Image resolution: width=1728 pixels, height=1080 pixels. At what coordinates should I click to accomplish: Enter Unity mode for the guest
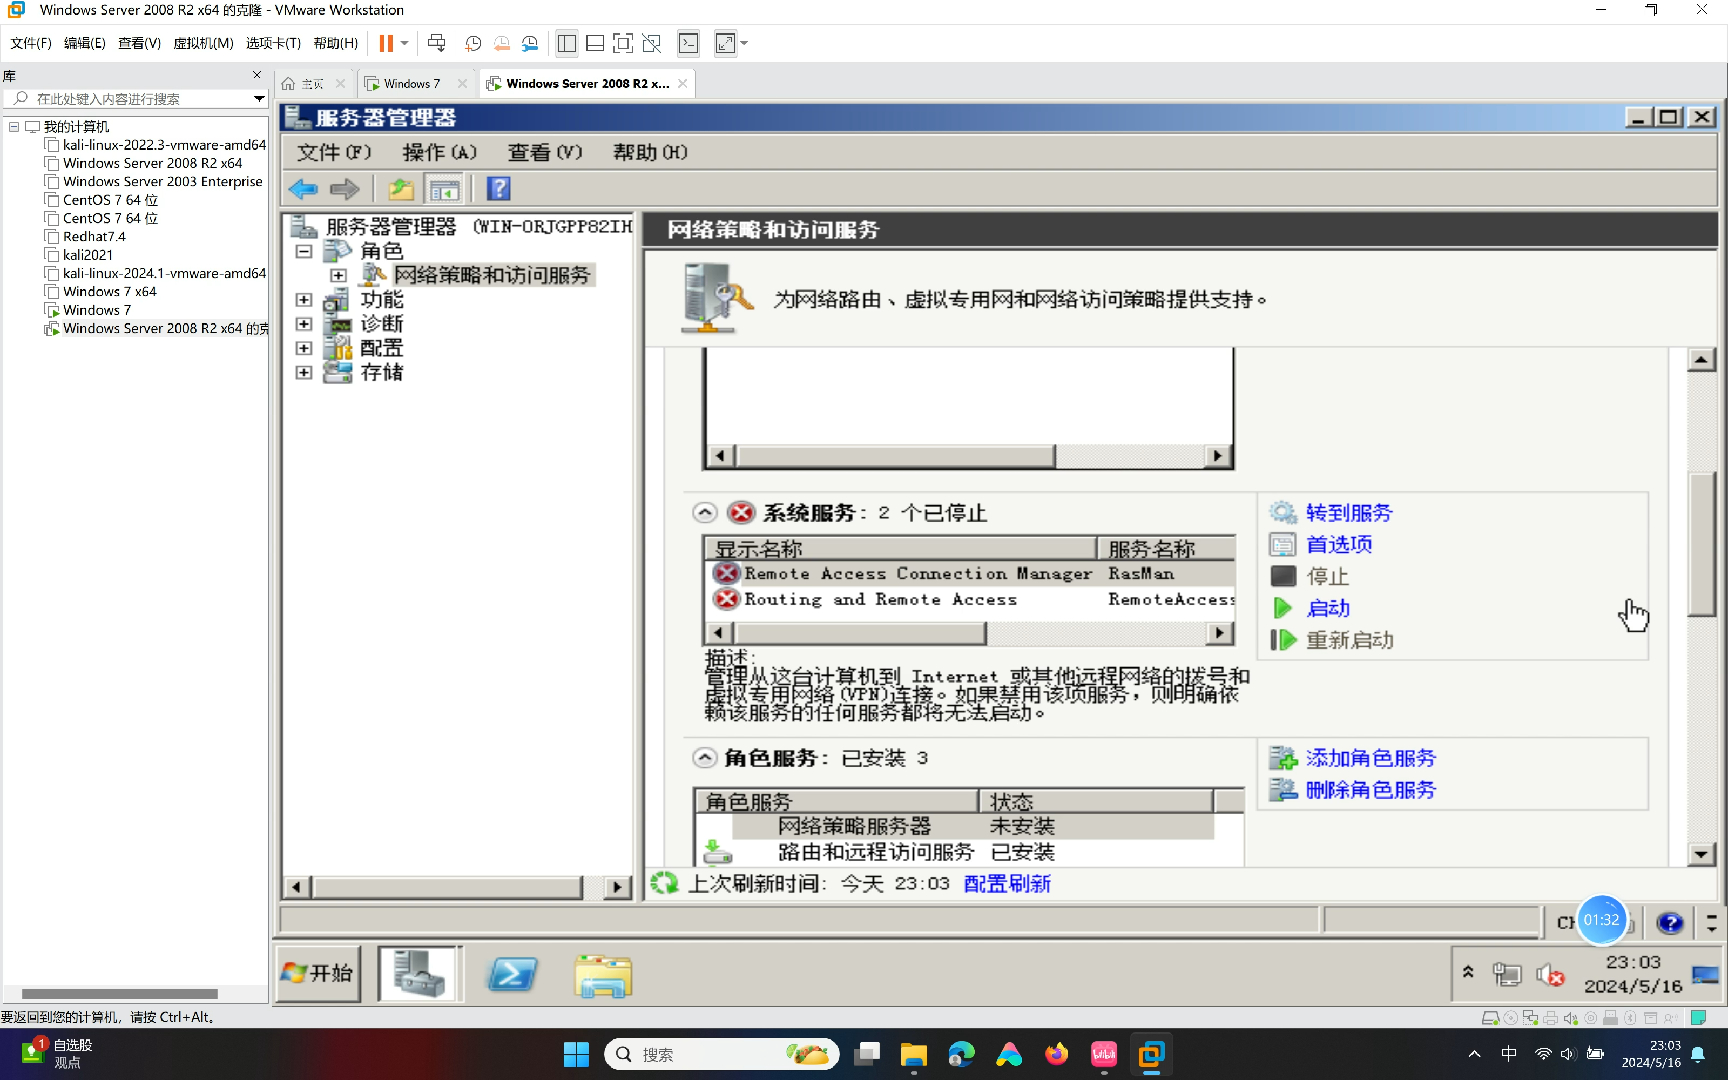[652, 43]
